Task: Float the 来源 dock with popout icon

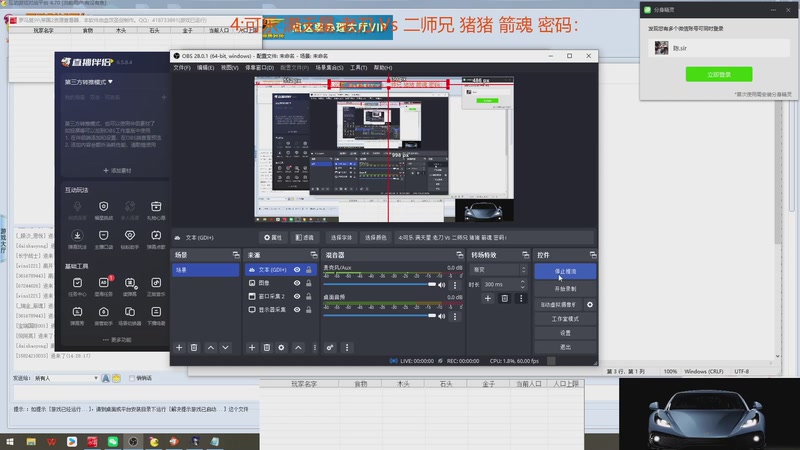Action: pos(314,255)
